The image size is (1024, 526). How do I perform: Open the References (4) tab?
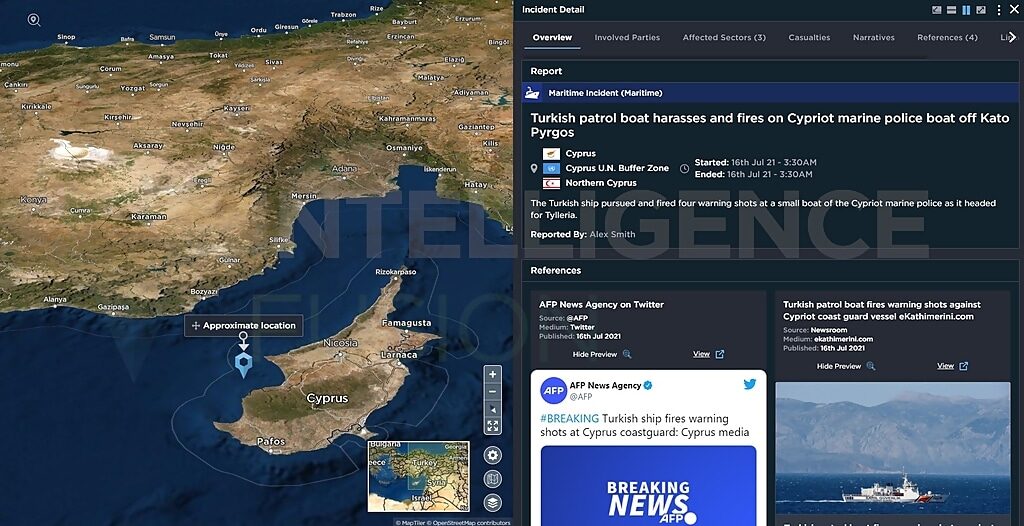947,38
